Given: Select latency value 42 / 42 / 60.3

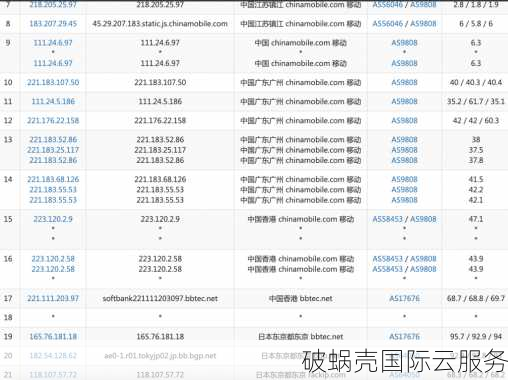Looking at the screenshot, I should point(476,121).
